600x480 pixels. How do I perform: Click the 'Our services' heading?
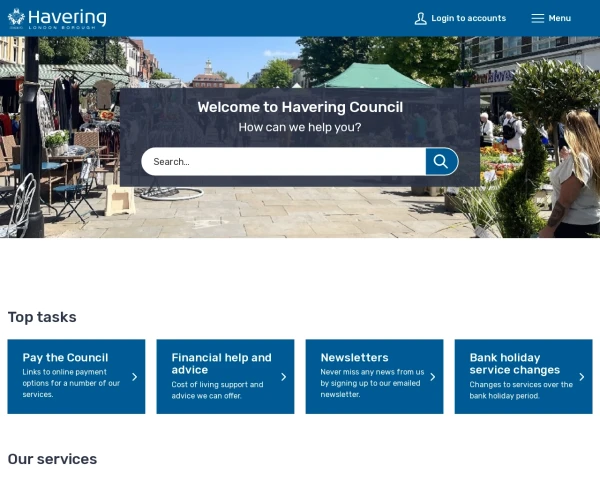tap(52, 459)
